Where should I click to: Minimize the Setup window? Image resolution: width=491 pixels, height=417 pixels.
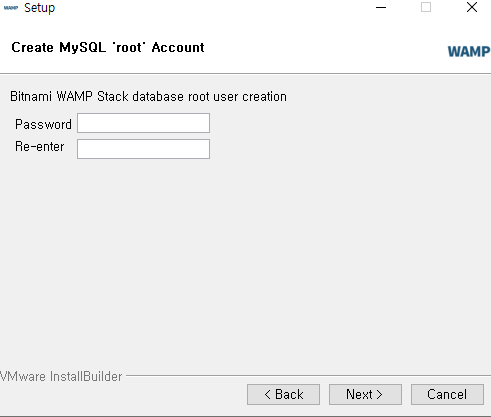(381, 7)
